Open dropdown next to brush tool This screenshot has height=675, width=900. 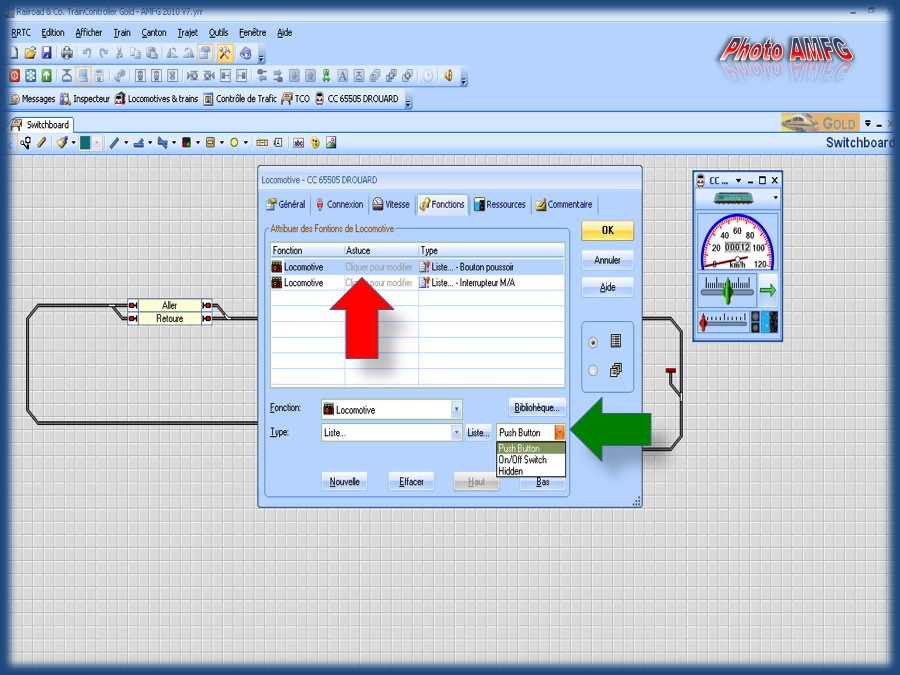(x=73, y=142)
